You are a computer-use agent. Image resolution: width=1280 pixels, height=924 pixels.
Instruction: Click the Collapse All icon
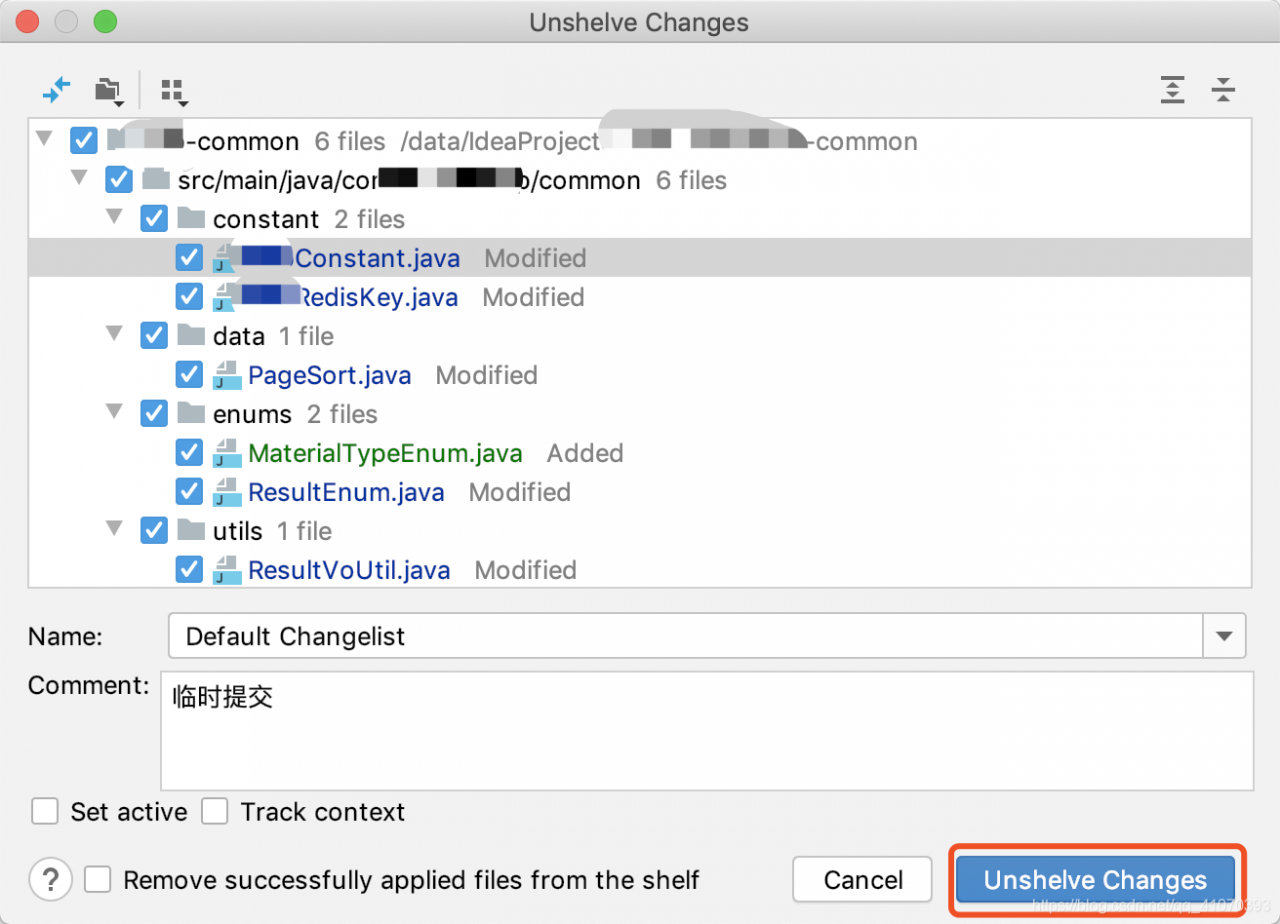tap(1223, 90)
